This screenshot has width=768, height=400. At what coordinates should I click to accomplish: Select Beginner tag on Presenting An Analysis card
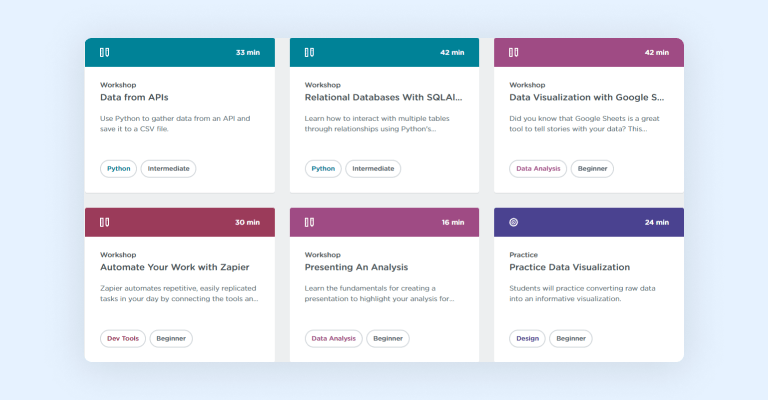[387, 338]
